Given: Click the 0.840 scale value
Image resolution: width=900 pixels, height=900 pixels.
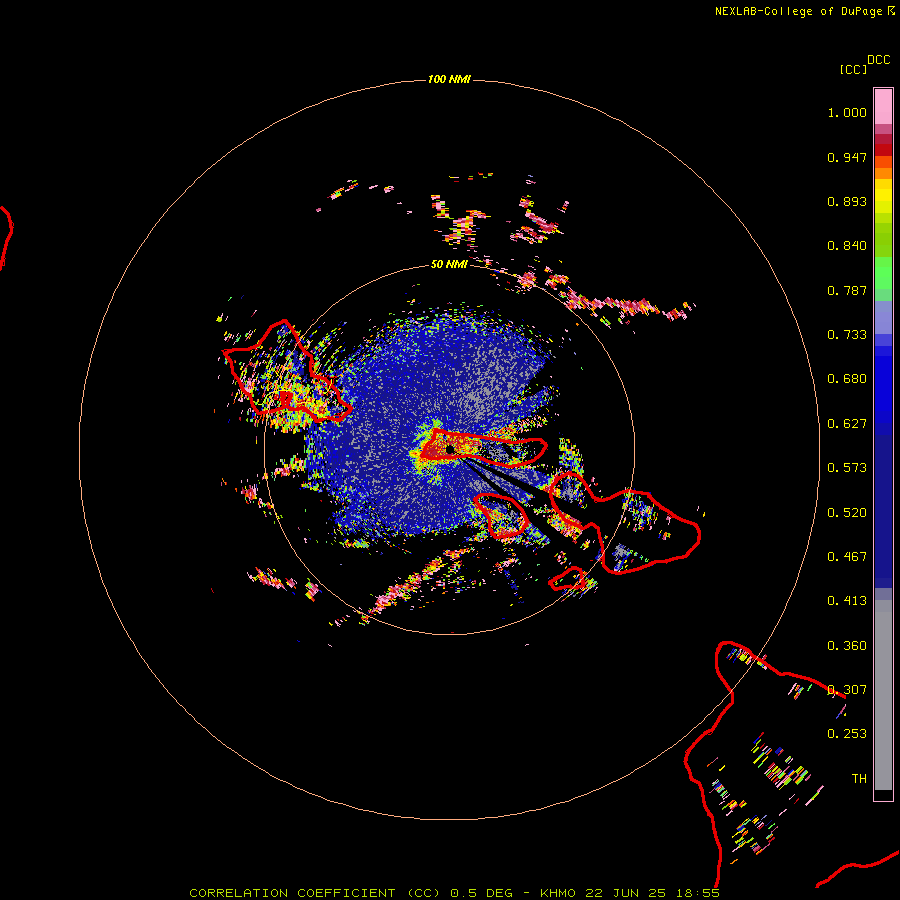Looking at the screenshot, I should [x=847, y=246].
